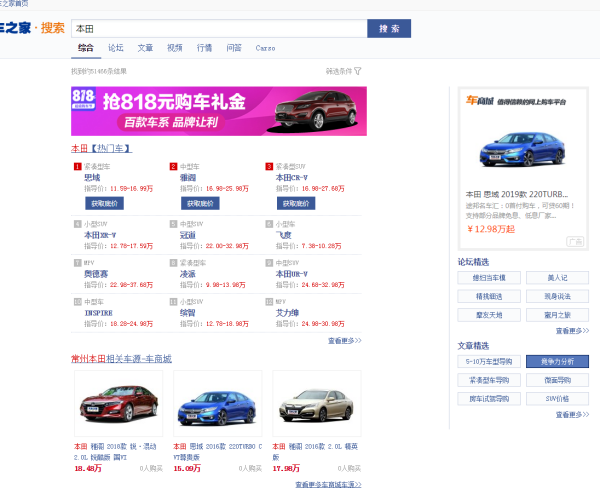Expand the 筛选条件 filter options

(x=343, y=71)
